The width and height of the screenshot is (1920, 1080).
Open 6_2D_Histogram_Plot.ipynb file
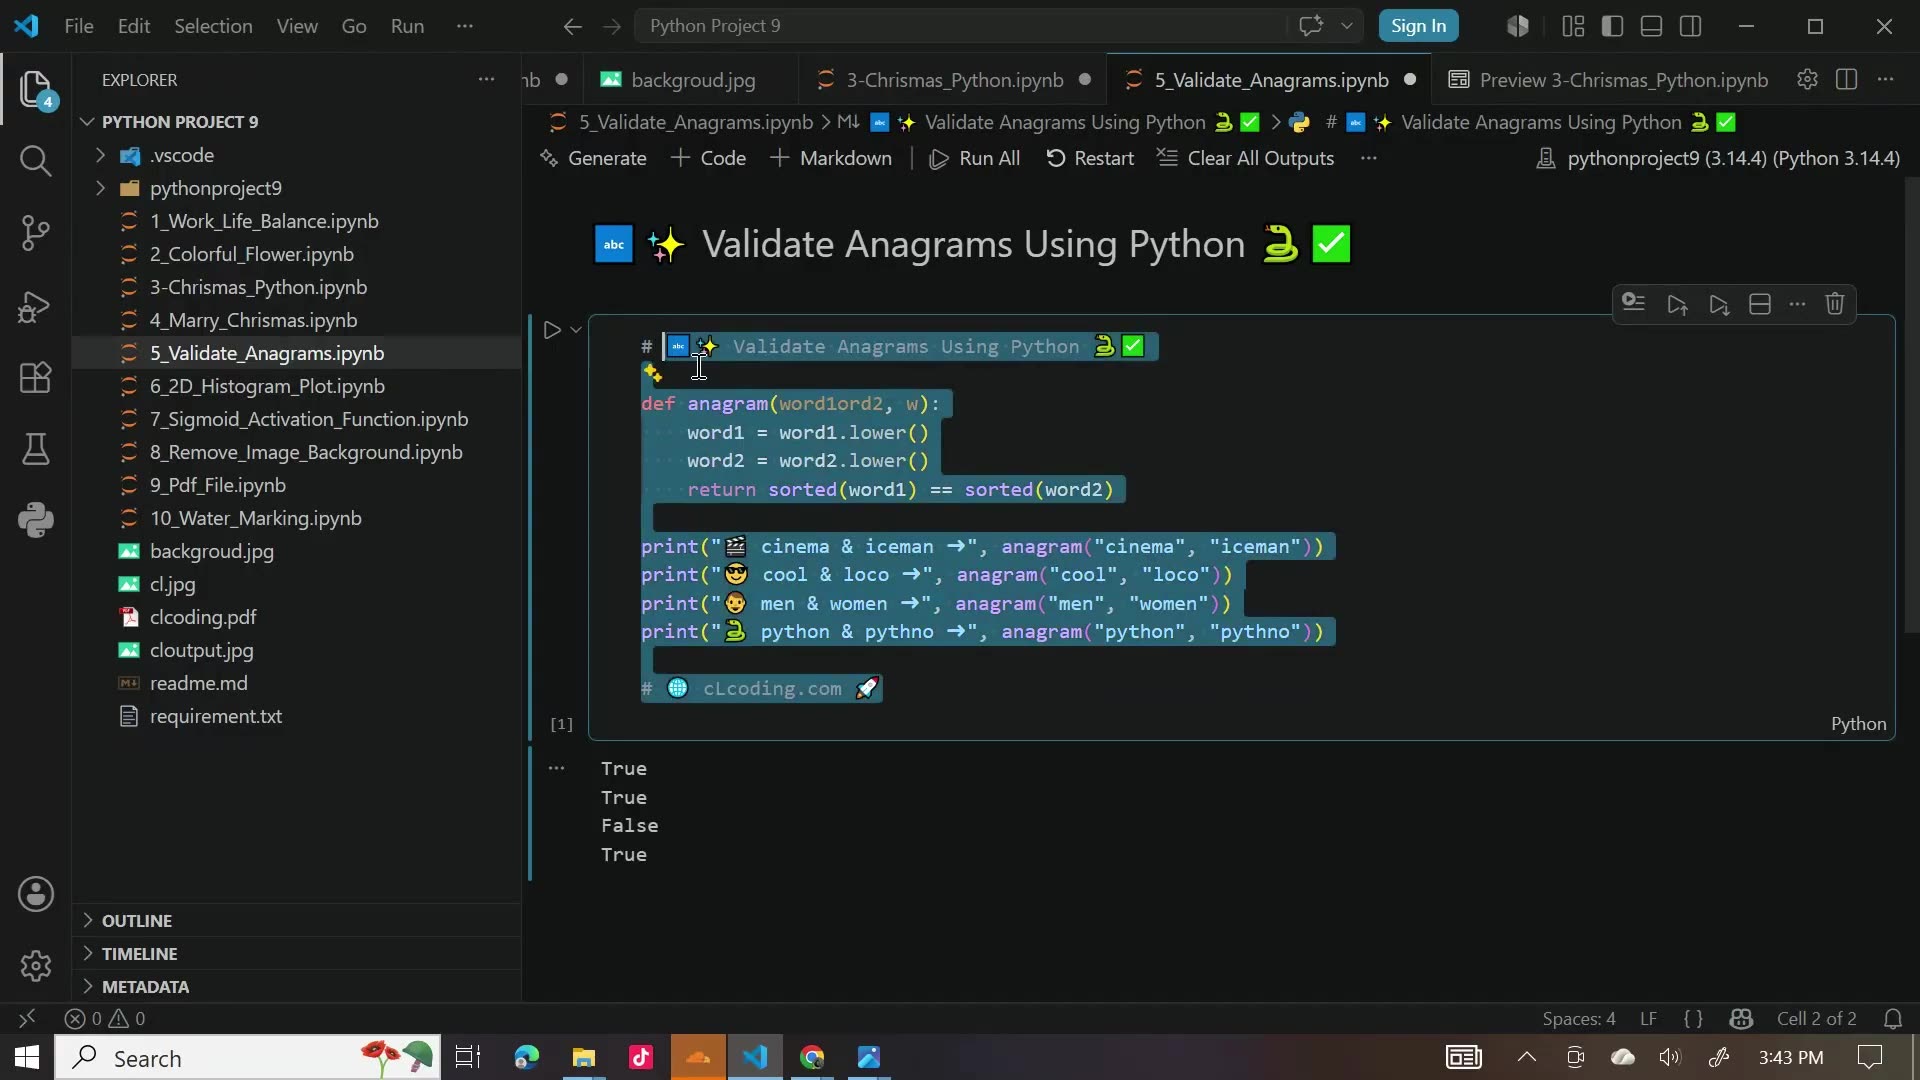click(267, 386)
